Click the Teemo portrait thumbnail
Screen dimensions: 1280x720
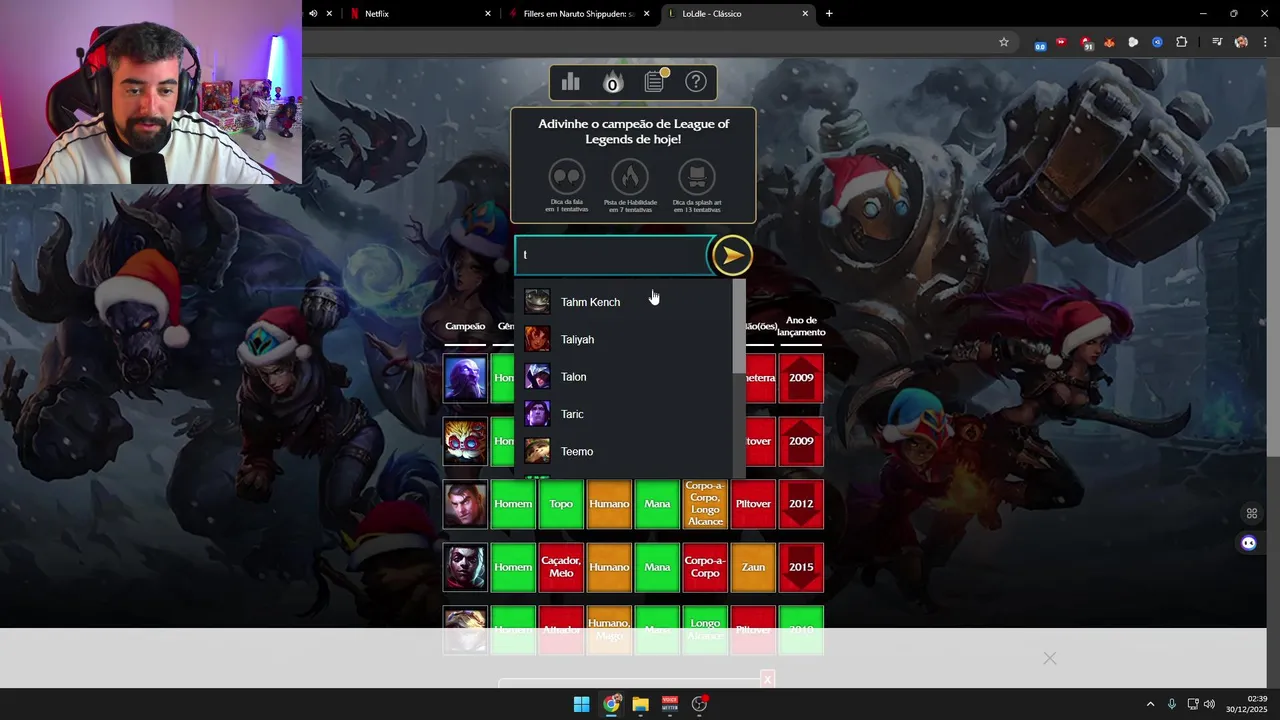(x=538, y=452)
